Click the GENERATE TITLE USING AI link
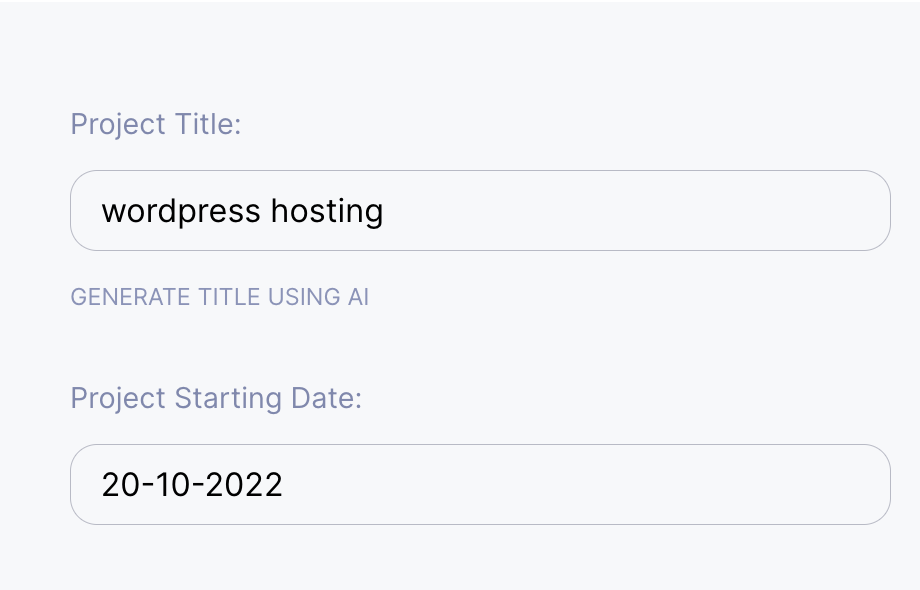The width and height of the screenshot is (920, 590). coord(219,297)
